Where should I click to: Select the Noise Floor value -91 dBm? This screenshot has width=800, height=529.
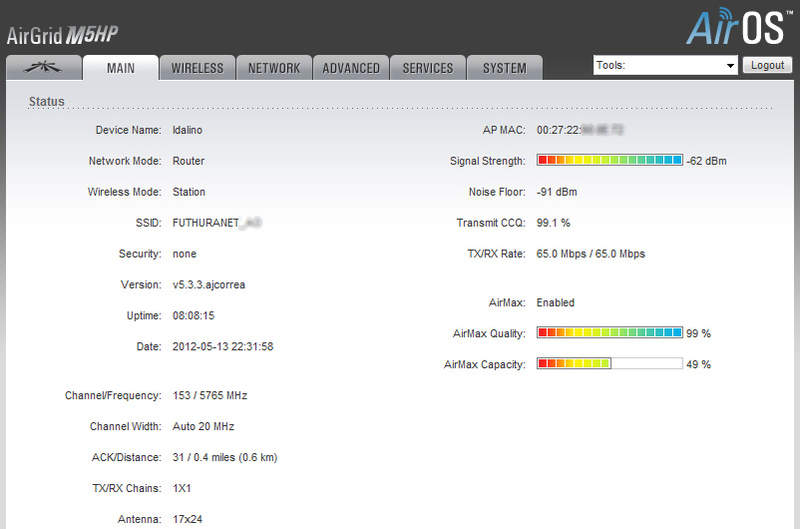coord(557,192)
